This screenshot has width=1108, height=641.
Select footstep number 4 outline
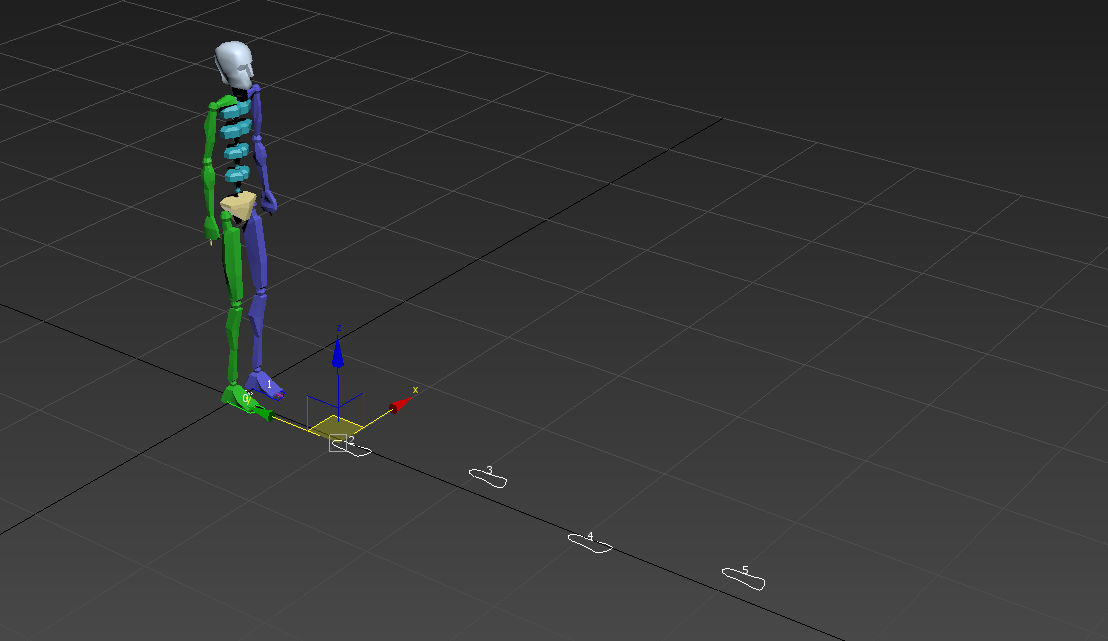click(x=590, y=543)
